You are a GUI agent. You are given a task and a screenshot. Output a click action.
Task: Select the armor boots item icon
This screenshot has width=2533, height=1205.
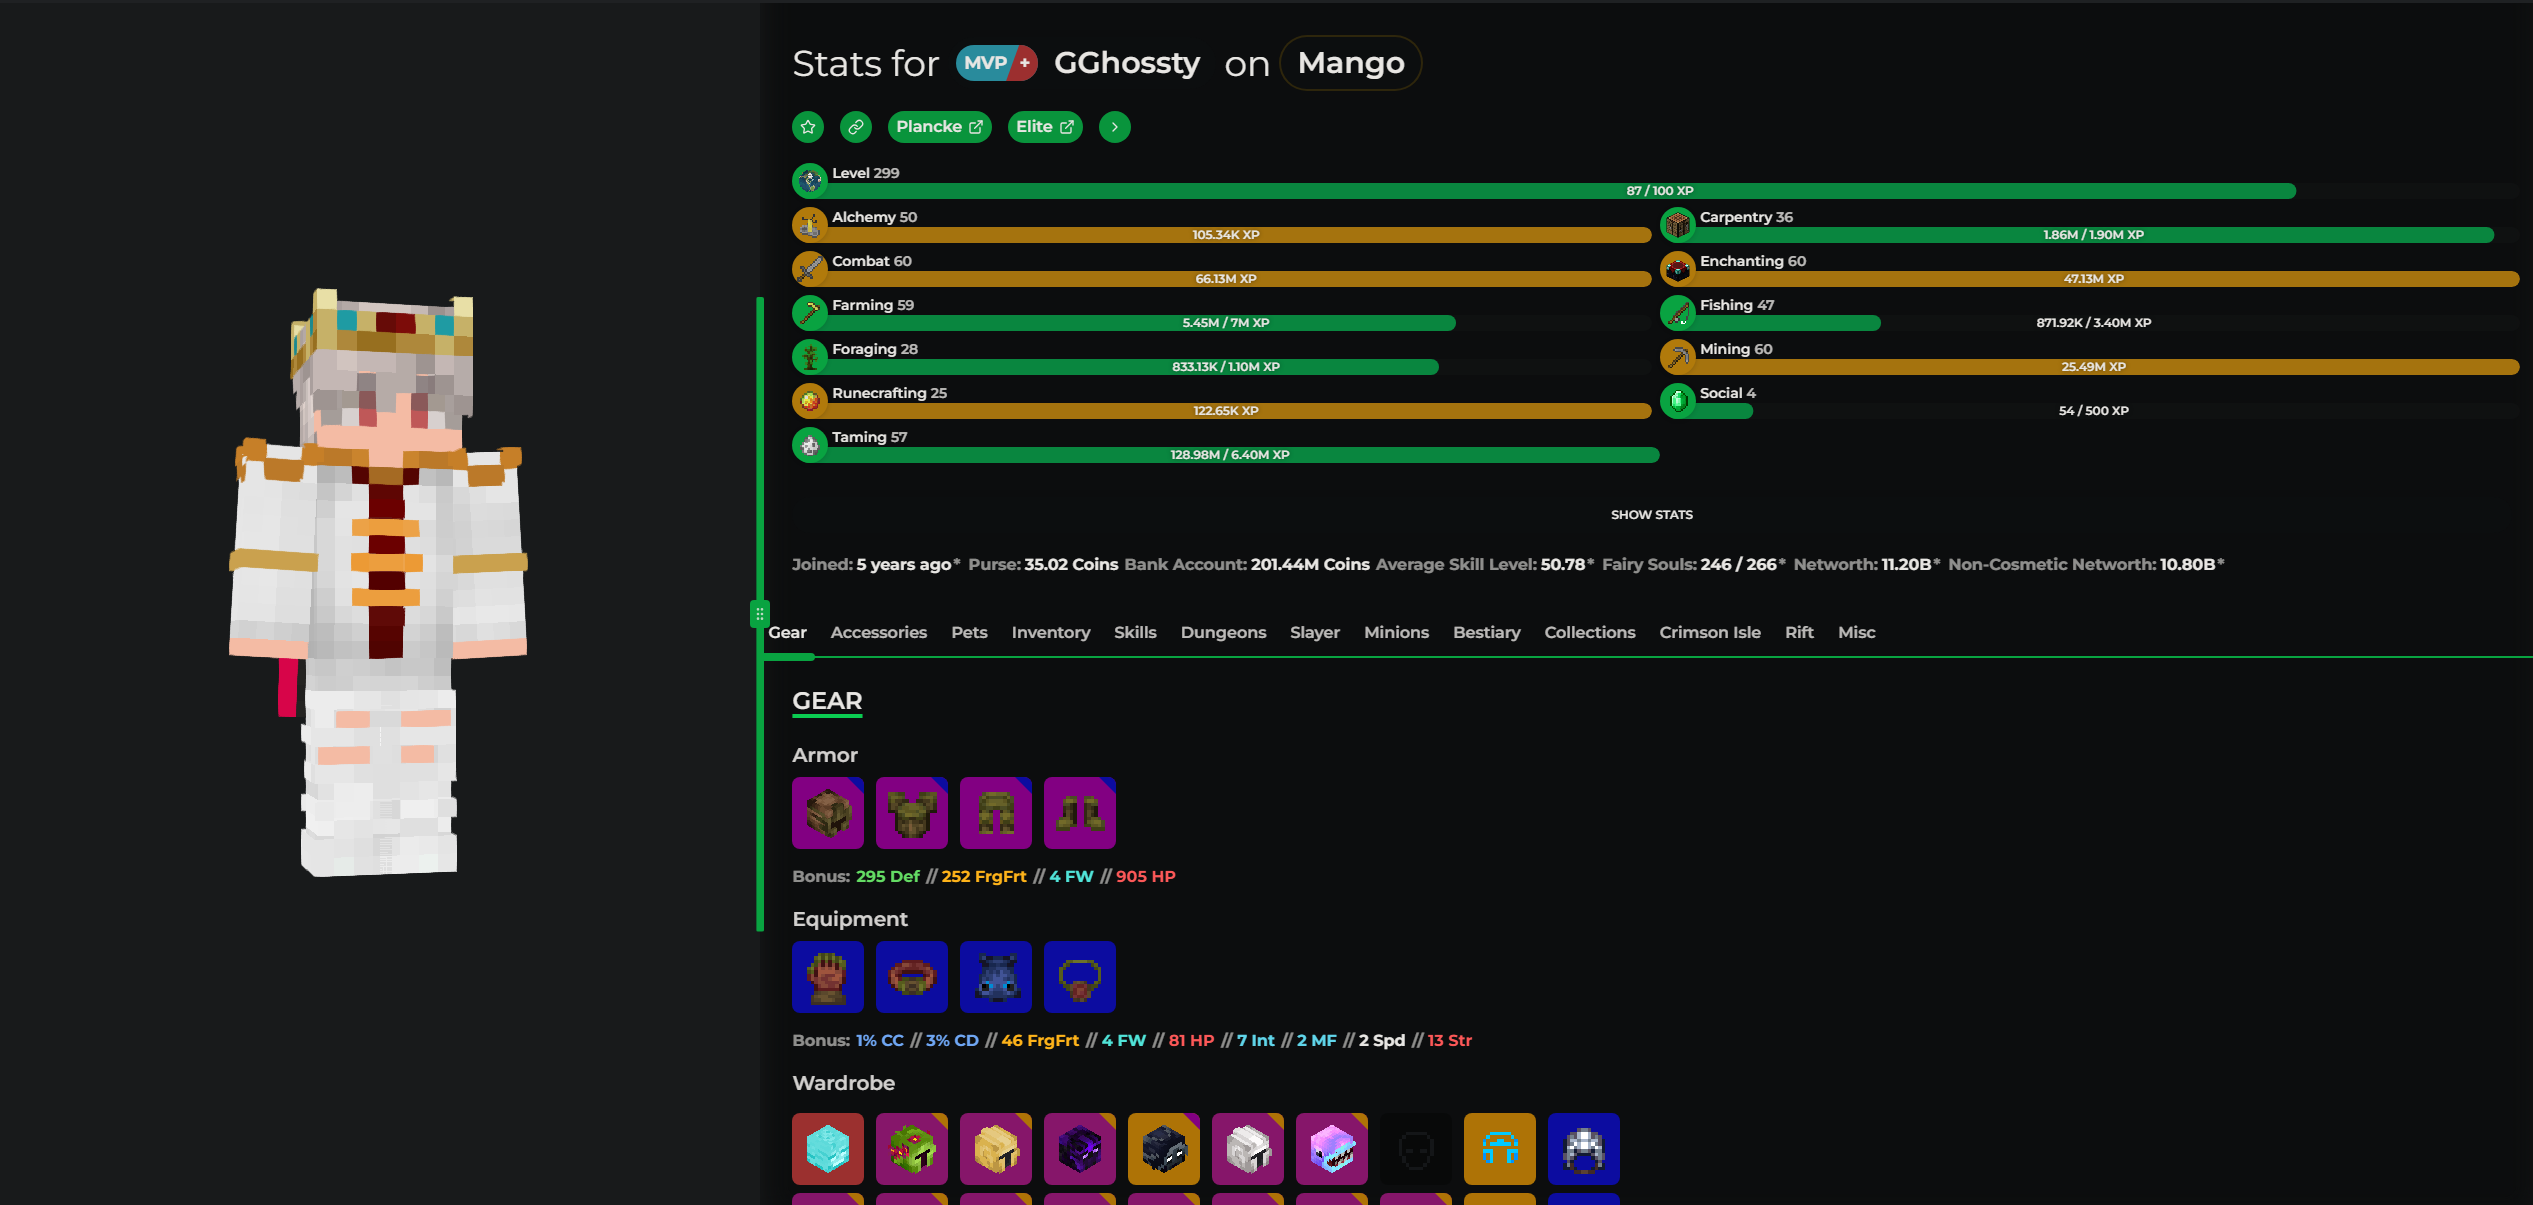(x=1079, y=813)
